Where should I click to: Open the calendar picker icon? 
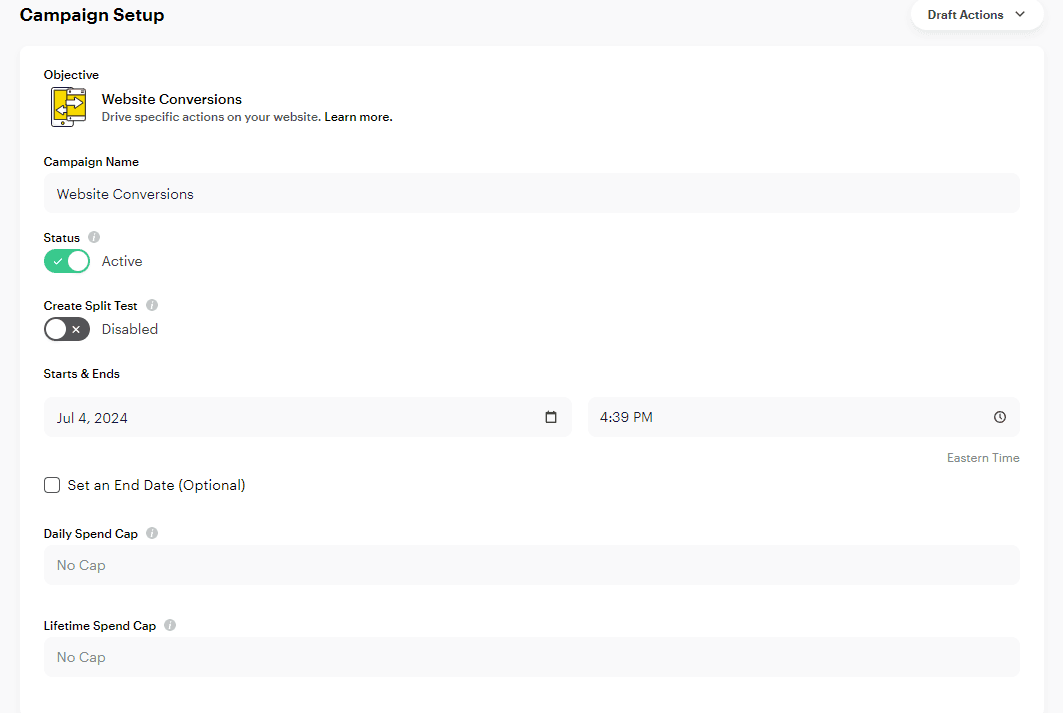coord(551,418)
